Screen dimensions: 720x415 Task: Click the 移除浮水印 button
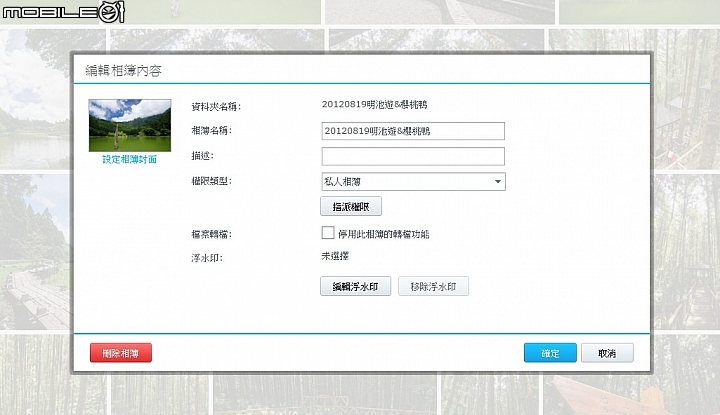coord(433,286)
